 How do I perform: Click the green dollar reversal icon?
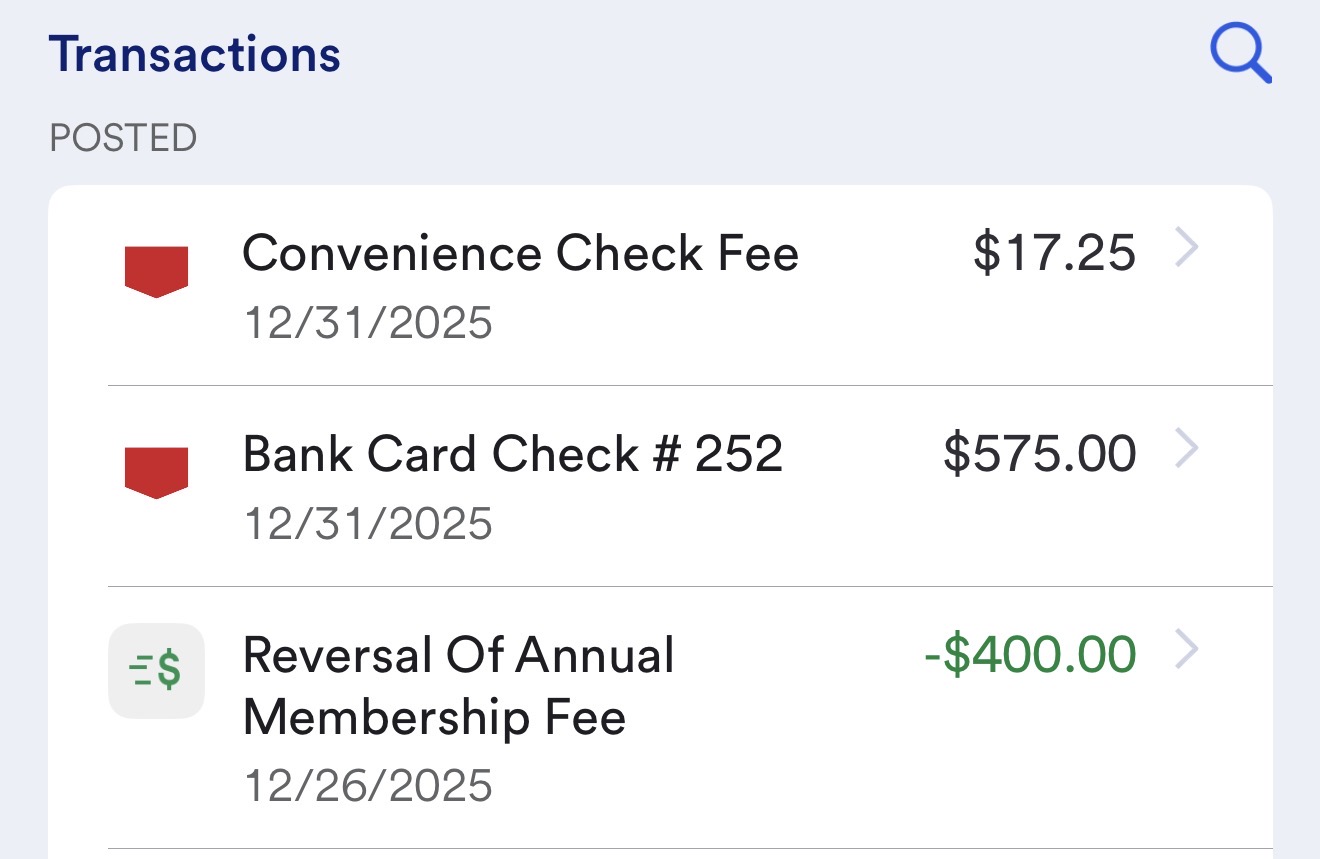pos(156,670)
